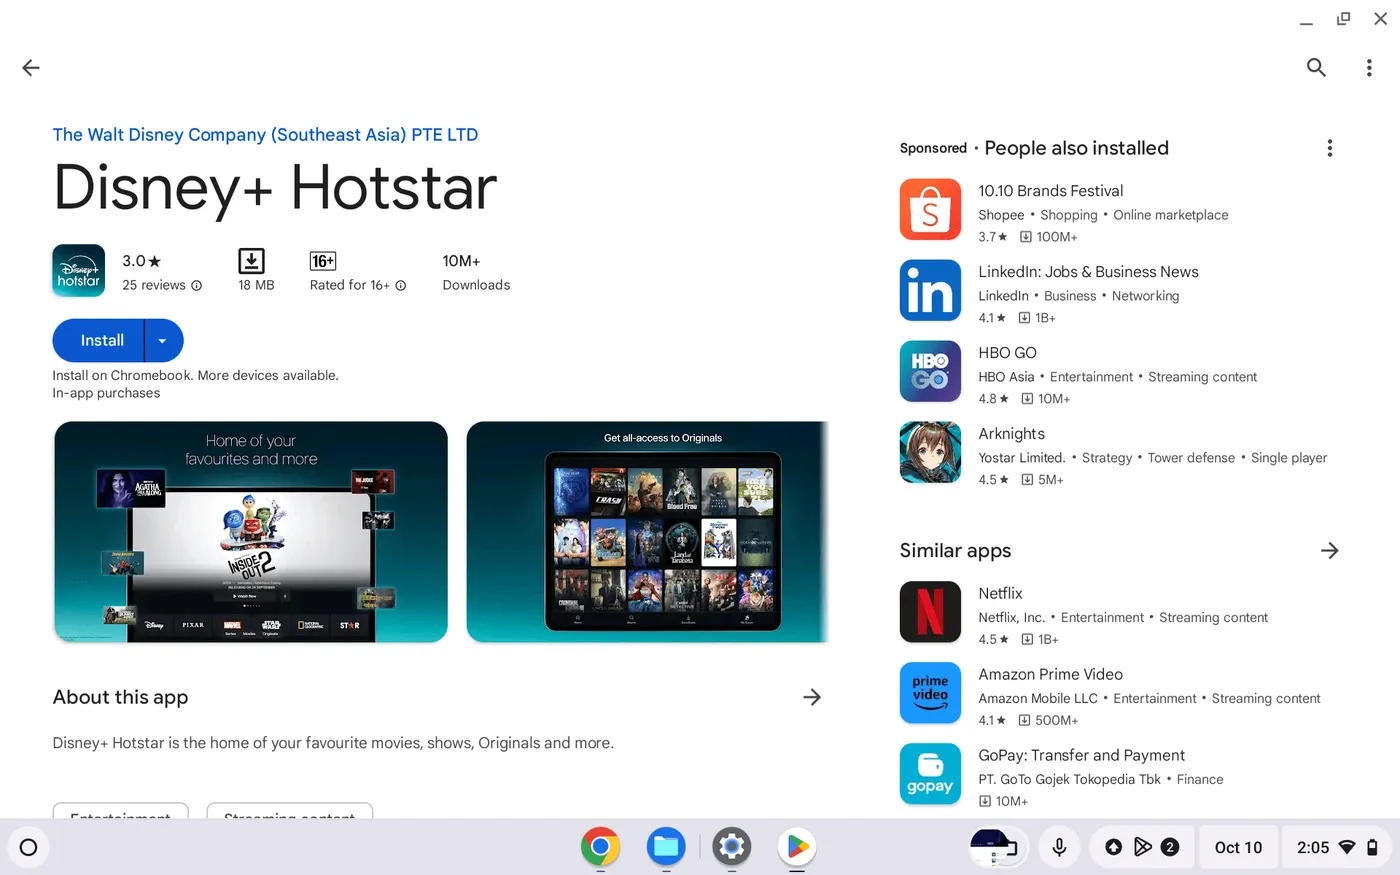Click the HBO GO title text

pos(1007,353)
